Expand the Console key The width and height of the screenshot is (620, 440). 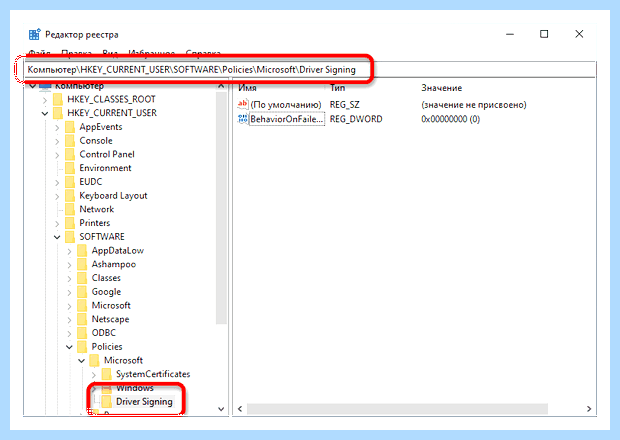click(57, 141)
